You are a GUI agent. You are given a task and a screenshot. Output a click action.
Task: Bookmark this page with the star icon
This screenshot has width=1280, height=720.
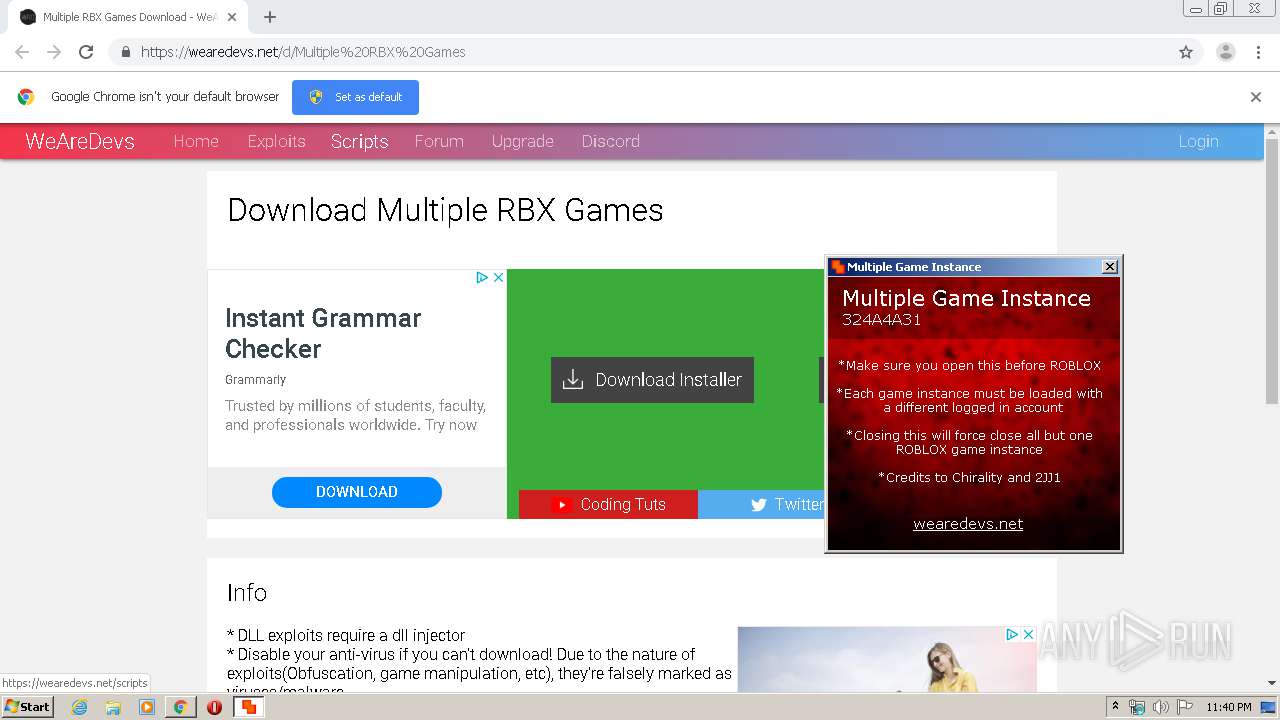click(1186, 52)
